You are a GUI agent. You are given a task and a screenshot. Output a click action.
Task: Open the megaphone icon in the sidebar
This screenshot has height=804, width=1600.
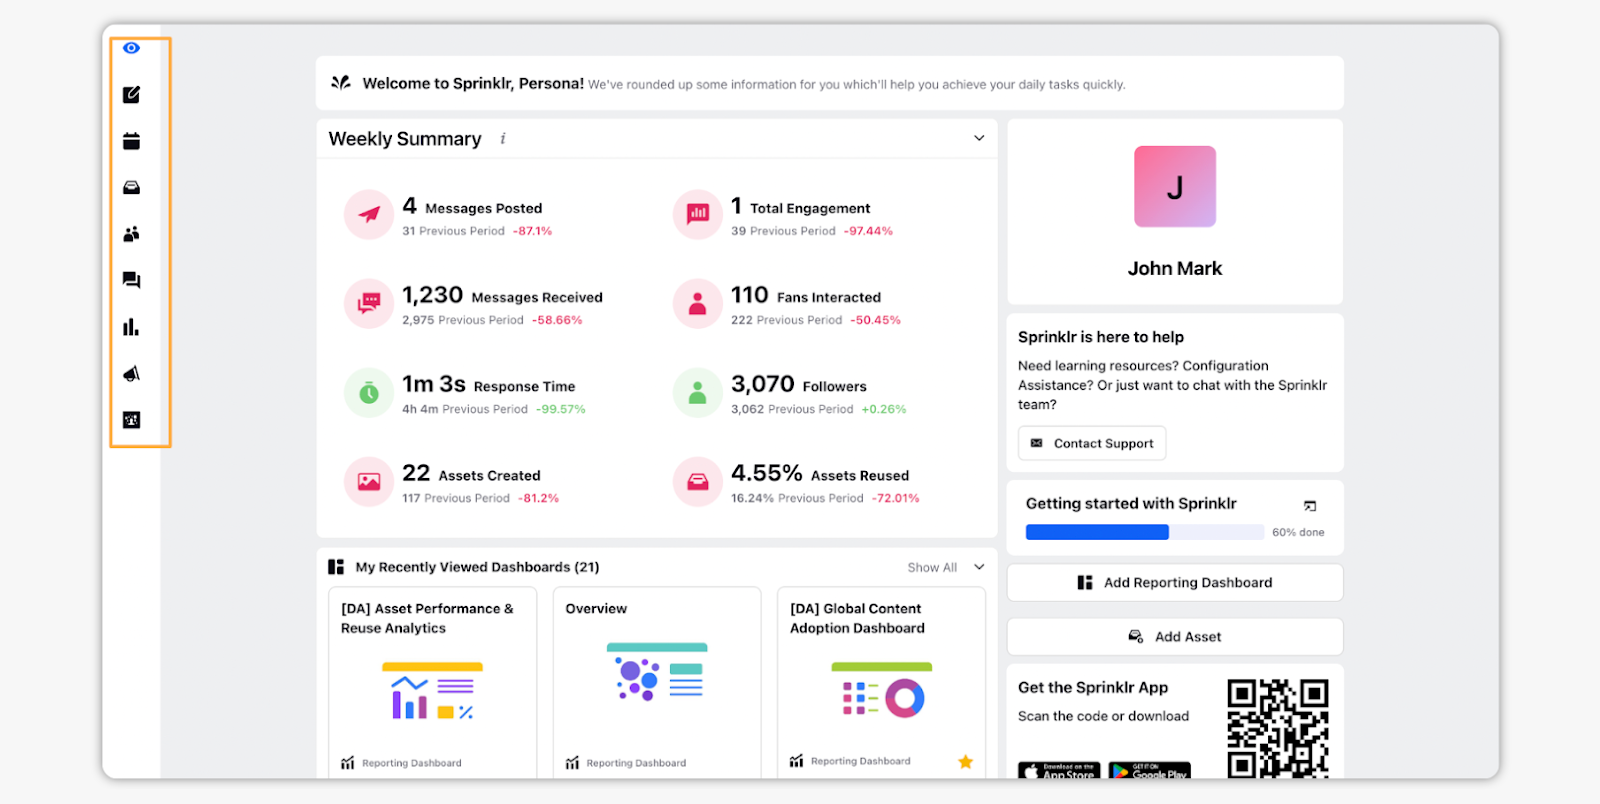coord(131,374)
